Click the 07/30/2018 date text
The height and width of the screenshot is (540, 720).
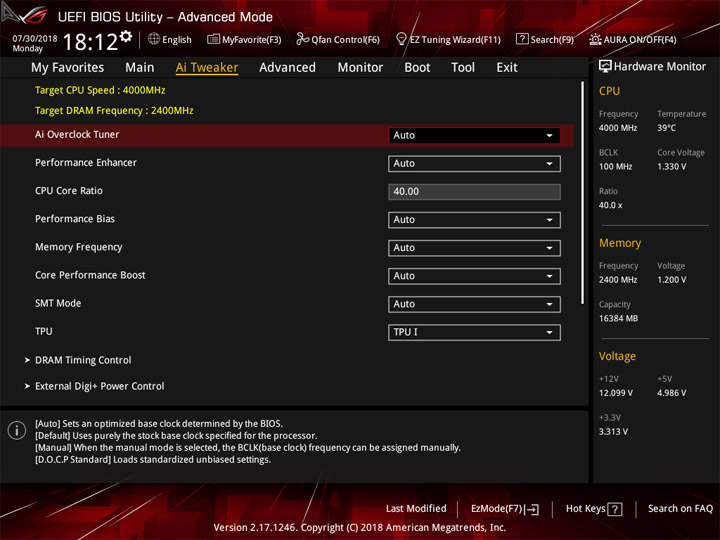click(x=35, y=38)
